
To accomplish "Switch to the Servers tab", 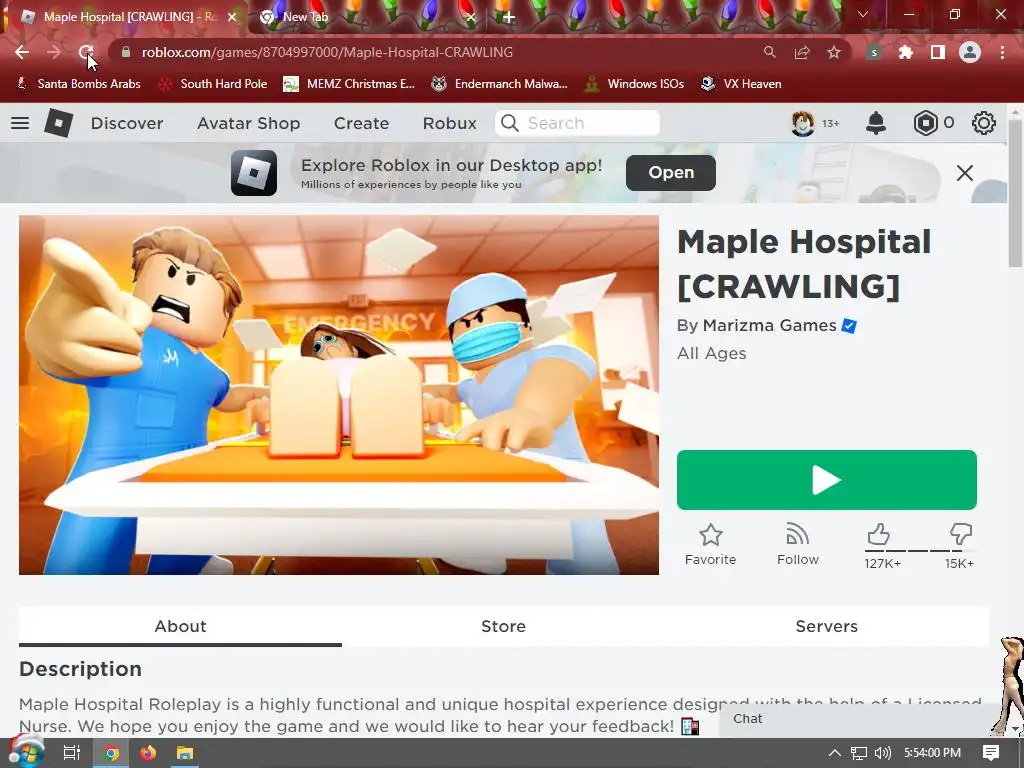I will pyautogui.click(x=827, y=626).
